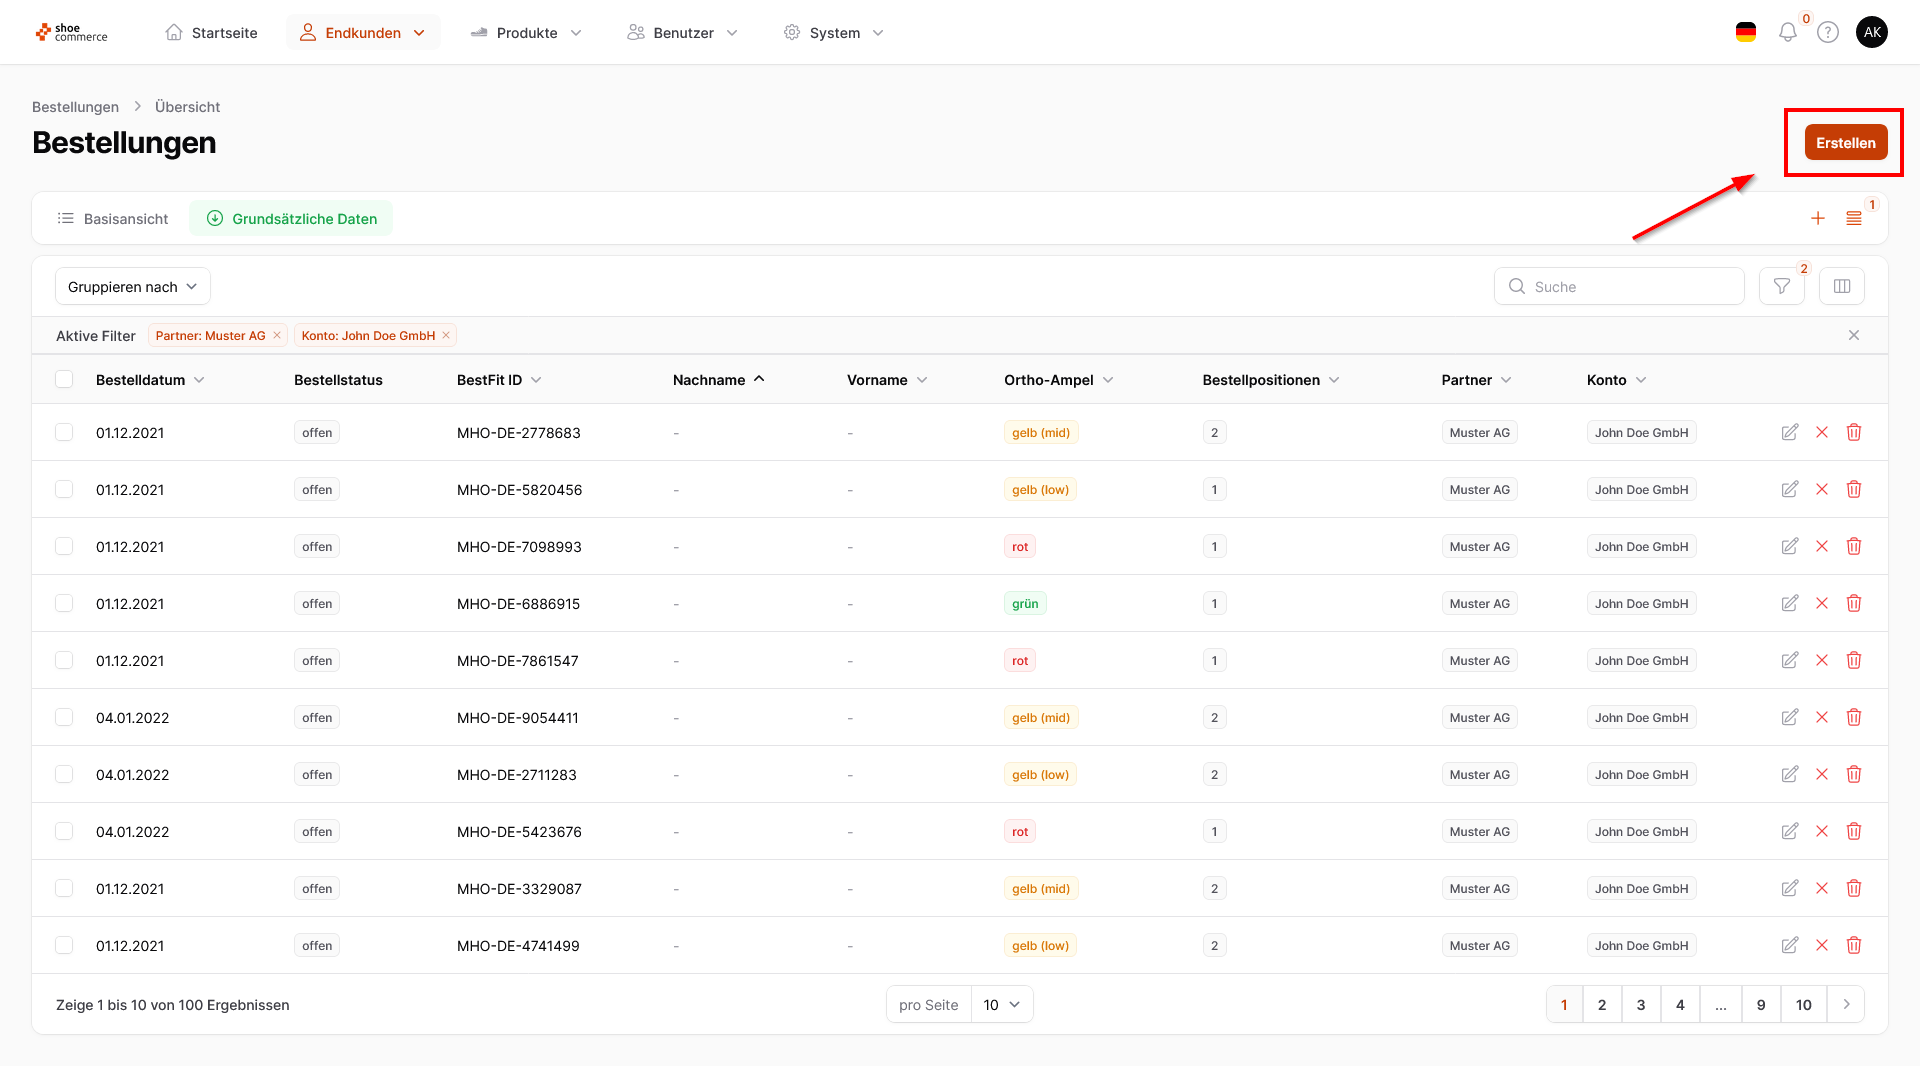Go to Startseite in navigation
This screenshot has width=1920, height=1066.
(x=211, y=33)
